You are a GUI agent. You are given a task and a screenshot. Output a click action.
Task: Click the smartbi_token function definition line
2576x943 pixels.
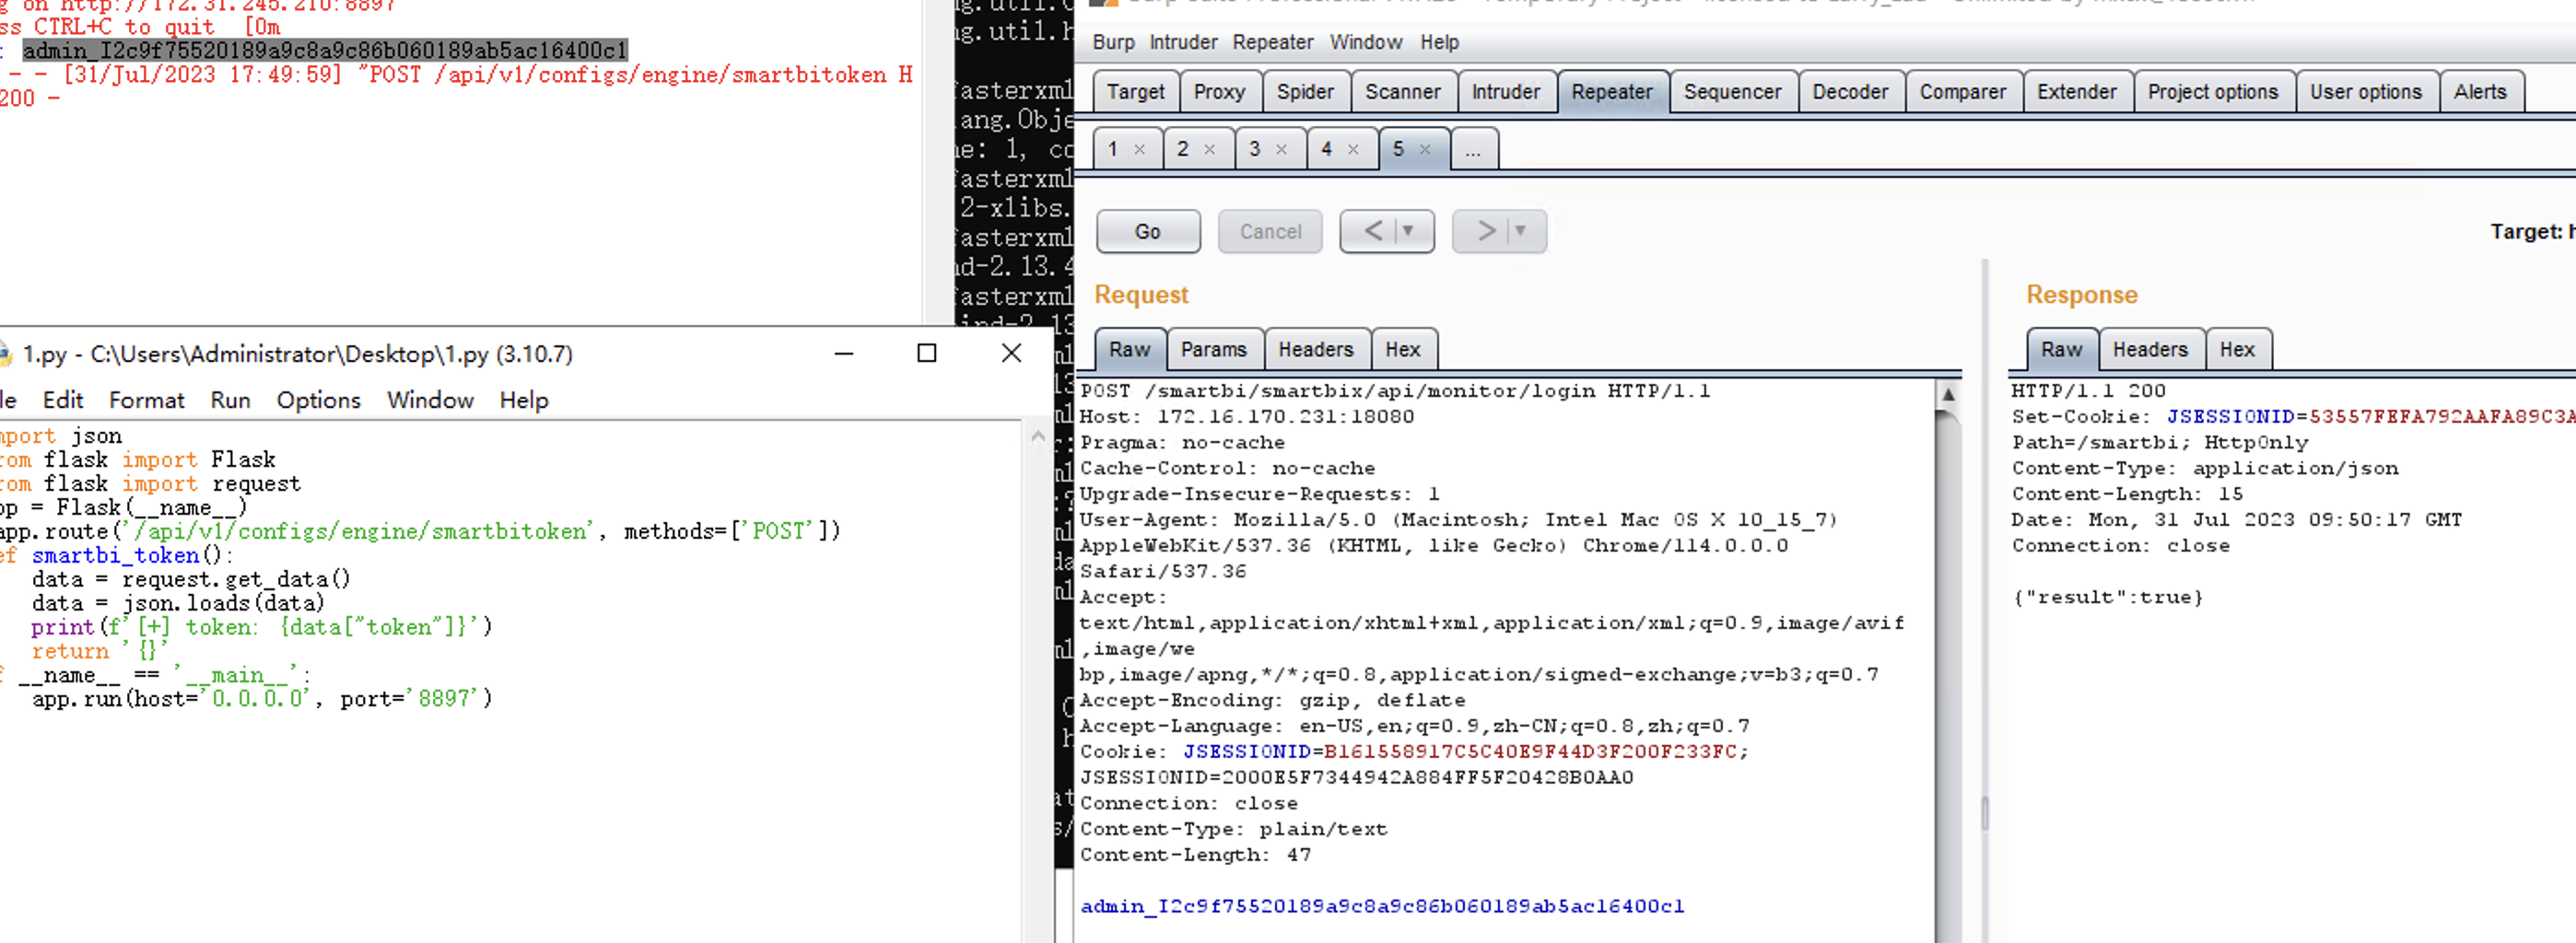tap(117, 555)
